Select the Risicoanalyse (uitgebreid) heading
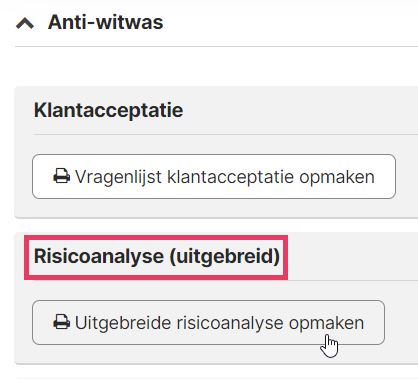 (x=157, y=256)
